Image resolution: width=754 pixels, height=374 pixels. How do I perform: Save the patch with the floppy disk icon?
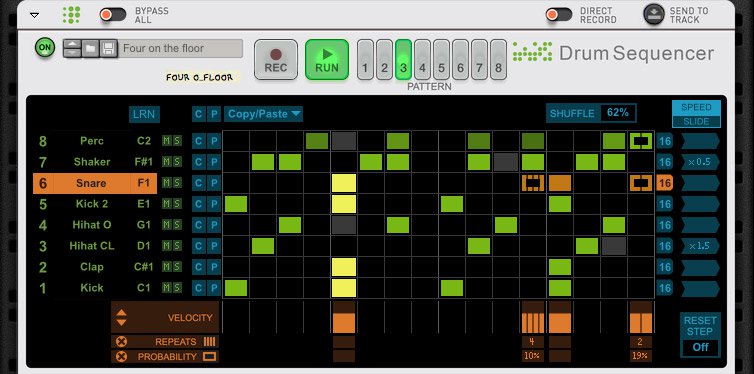(108, 49)
